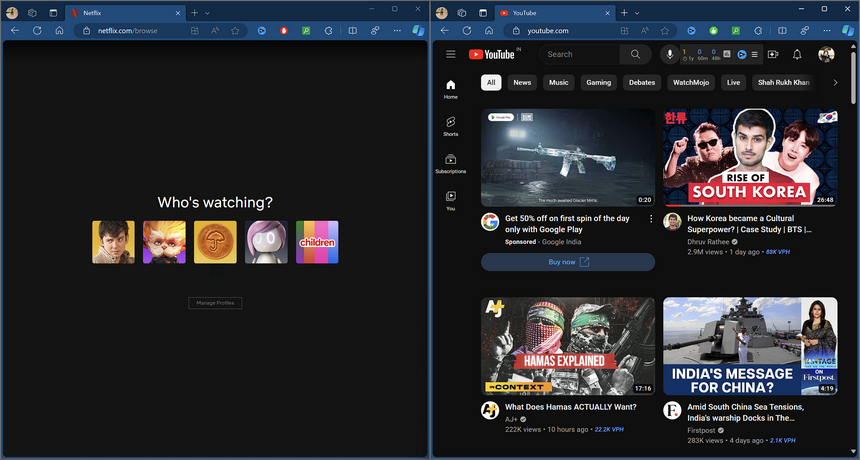Choose the children Netflix profile
The image size is (860, 460).
point(317,242)
